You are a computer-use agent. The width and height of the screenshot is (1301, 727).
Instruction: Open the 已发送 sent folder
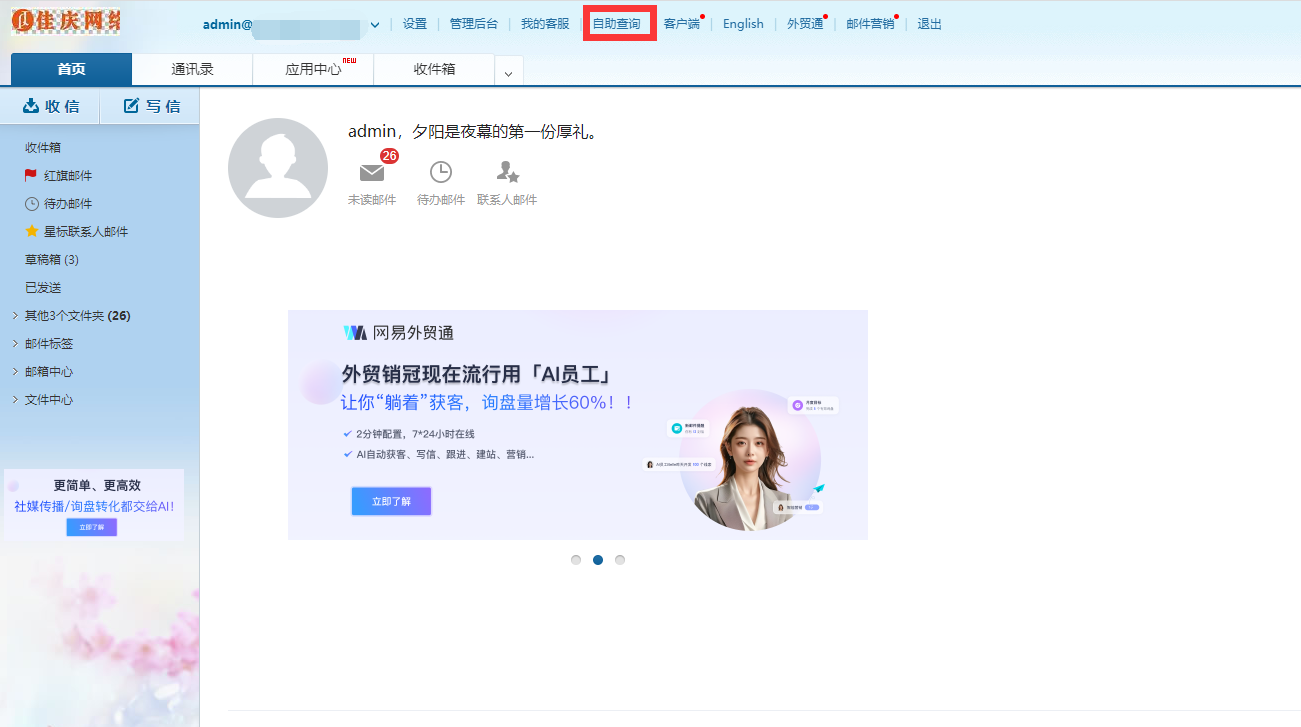(43, 287)
